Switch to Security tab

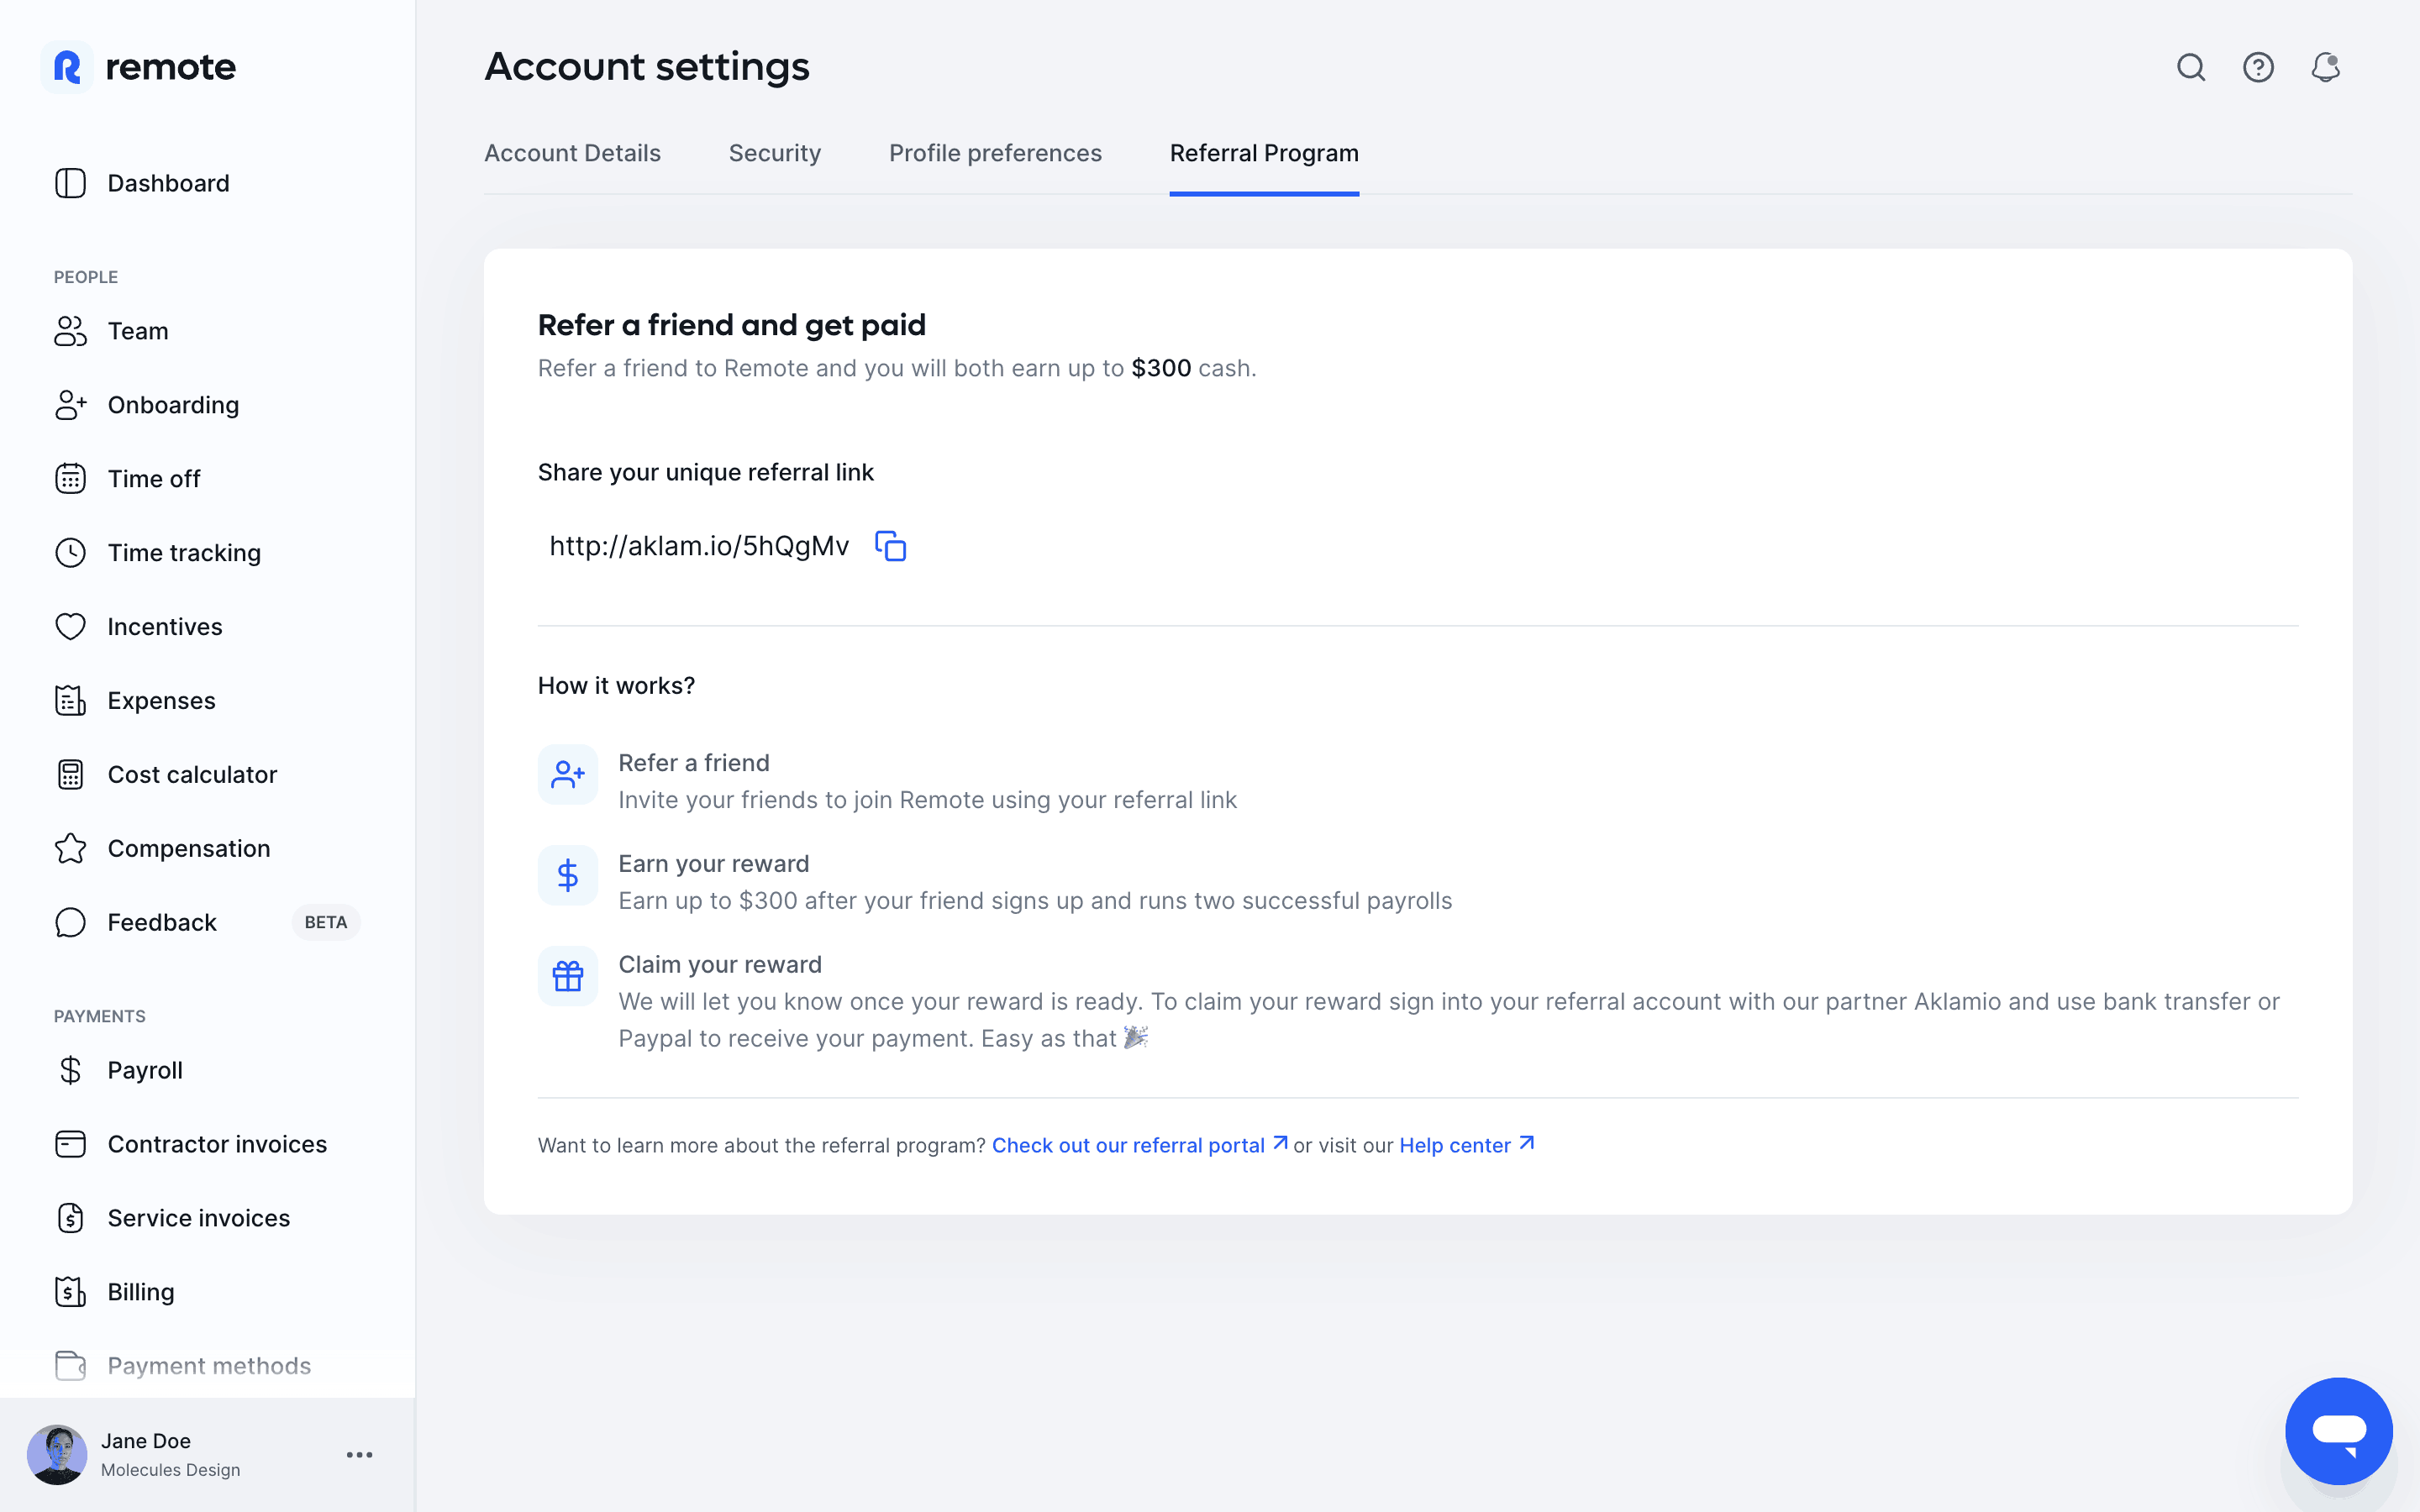774,153
